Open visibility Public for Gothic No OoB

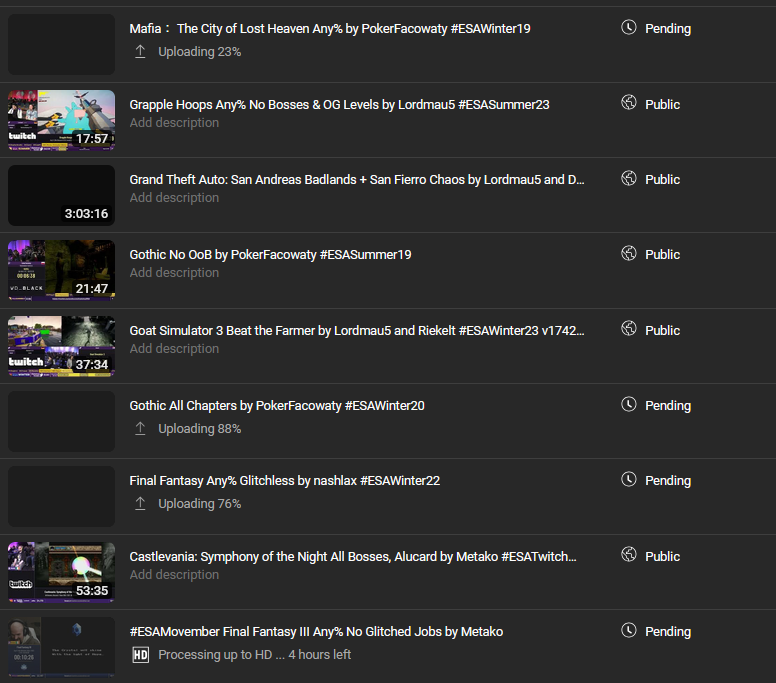[x=662, y=255]
